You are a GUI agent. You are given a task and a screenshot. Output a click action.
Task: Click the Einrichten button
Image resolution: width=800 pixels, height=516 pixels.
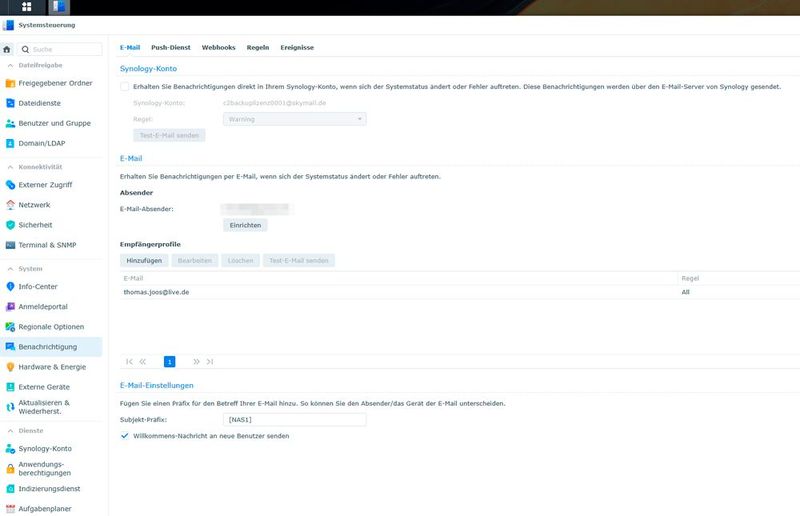(245, 225)
